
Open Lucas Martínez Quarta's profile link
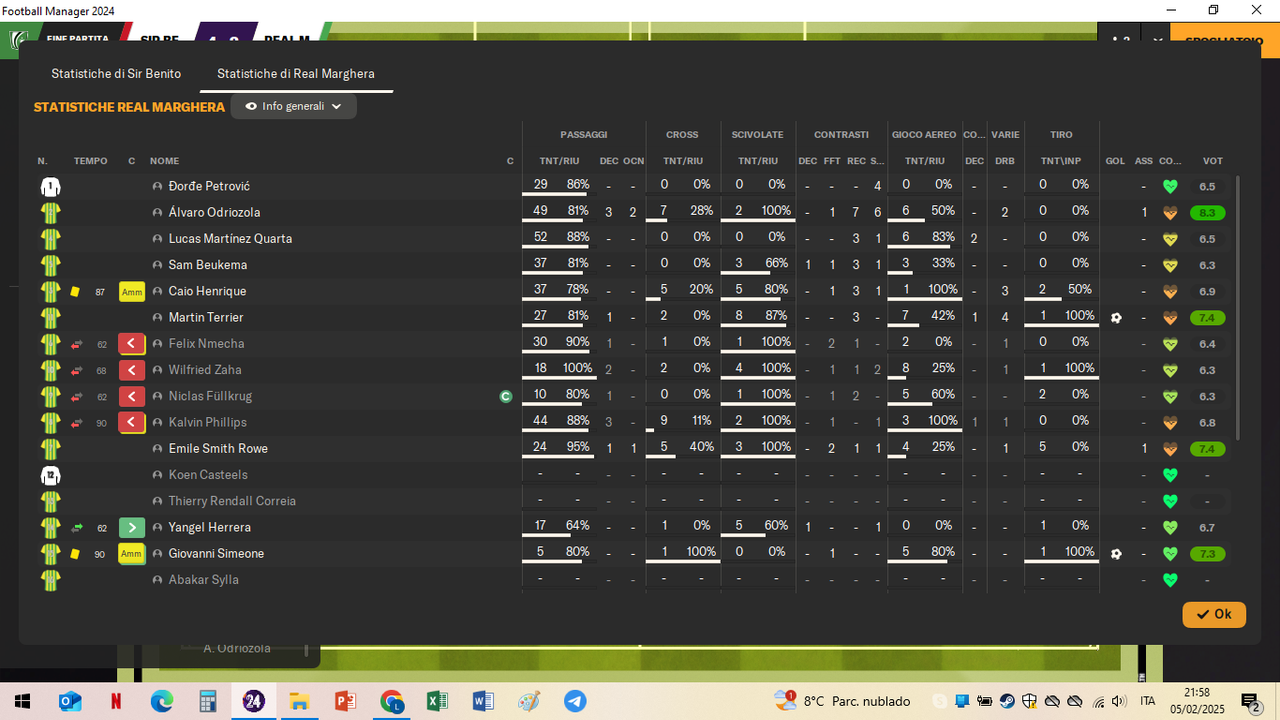230,239
